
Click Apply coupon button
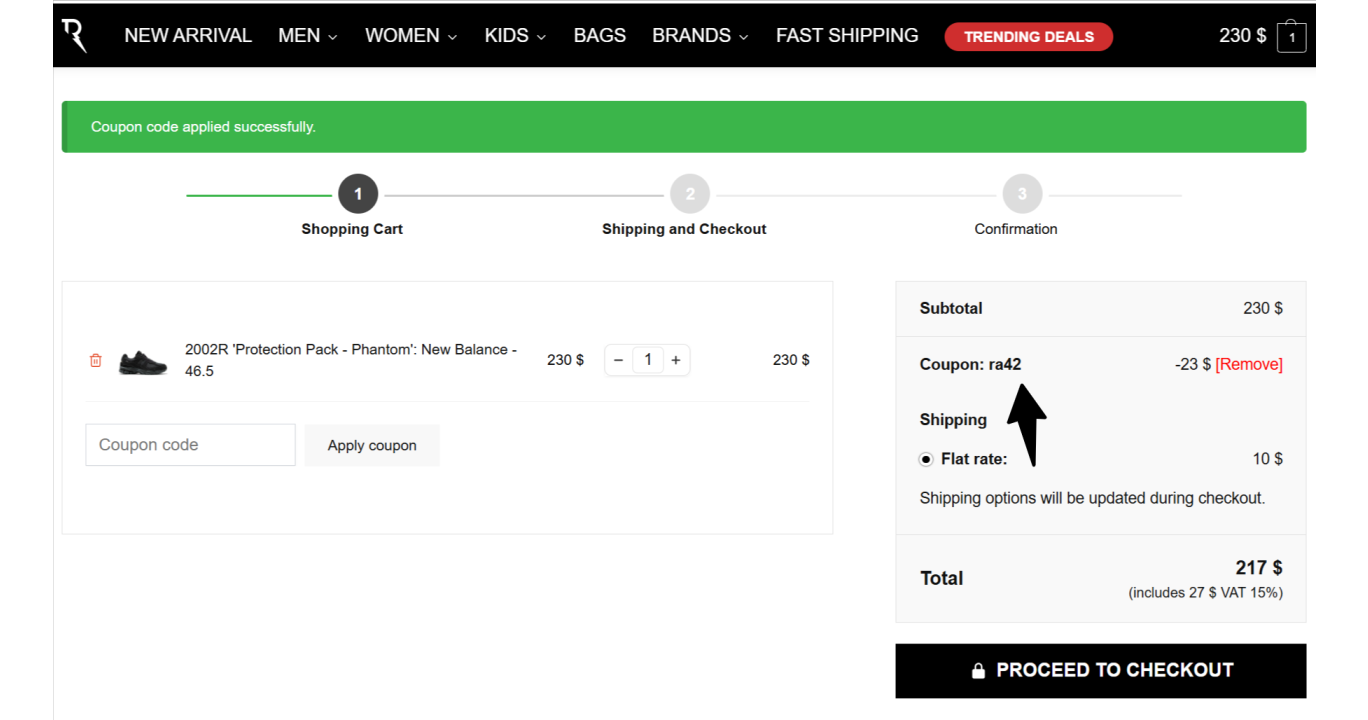(372, 445)
